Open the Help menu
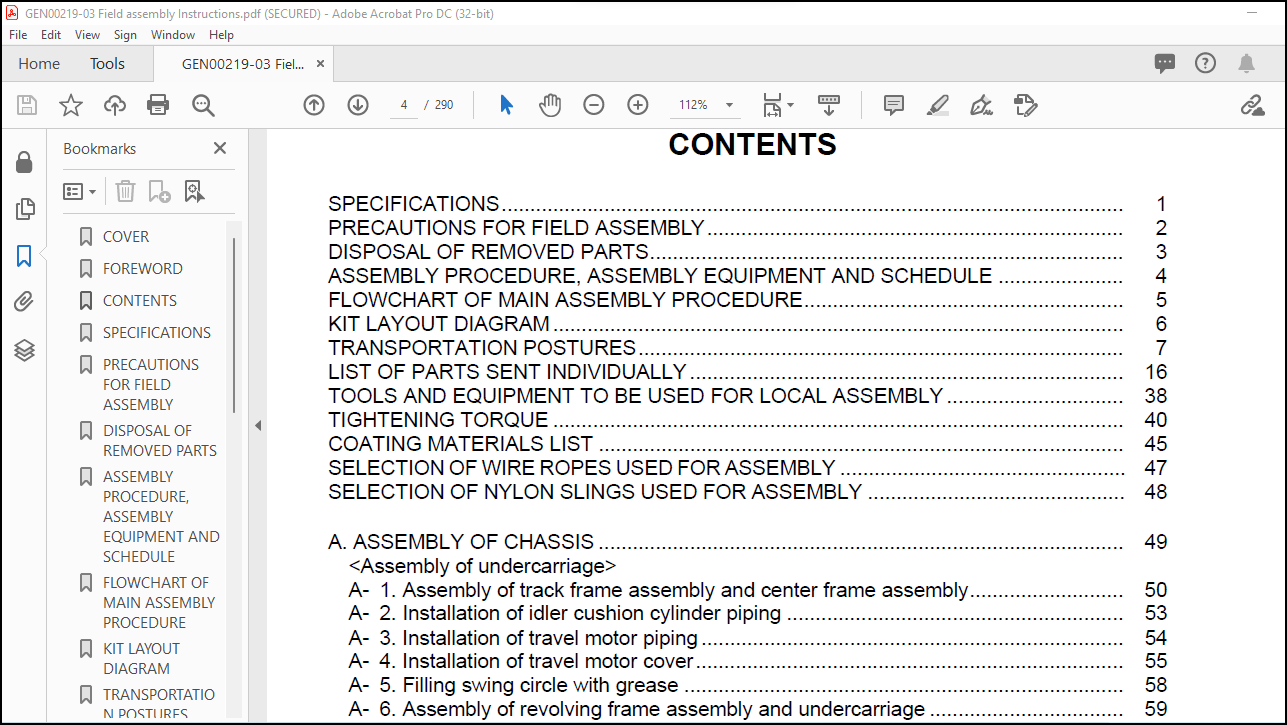This screenshot has height=725, width=1287. pos(221,34)
